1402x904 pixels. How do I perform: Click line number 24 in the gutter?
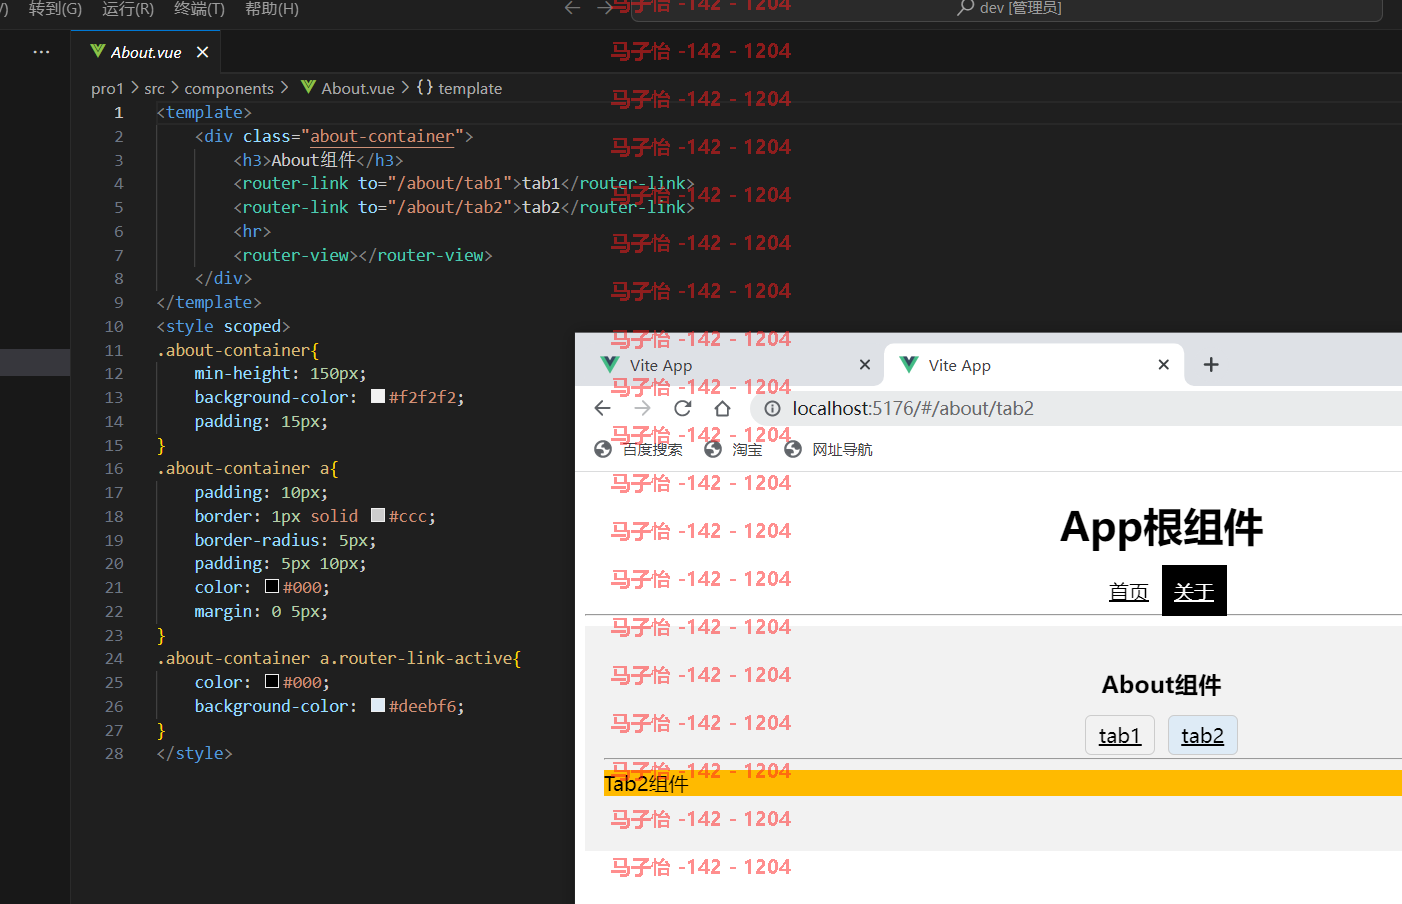[x=114, y=658]
